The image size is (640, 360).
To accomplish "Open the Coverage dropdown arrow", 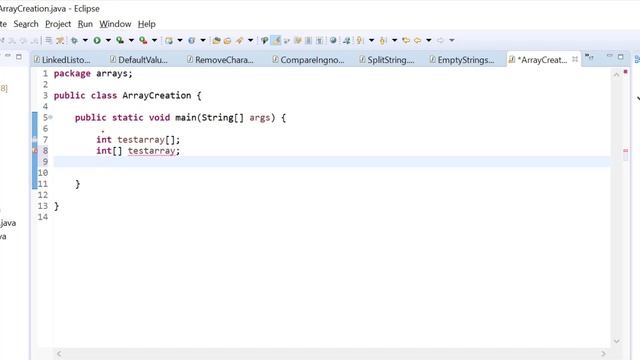I will pos(131,40).
